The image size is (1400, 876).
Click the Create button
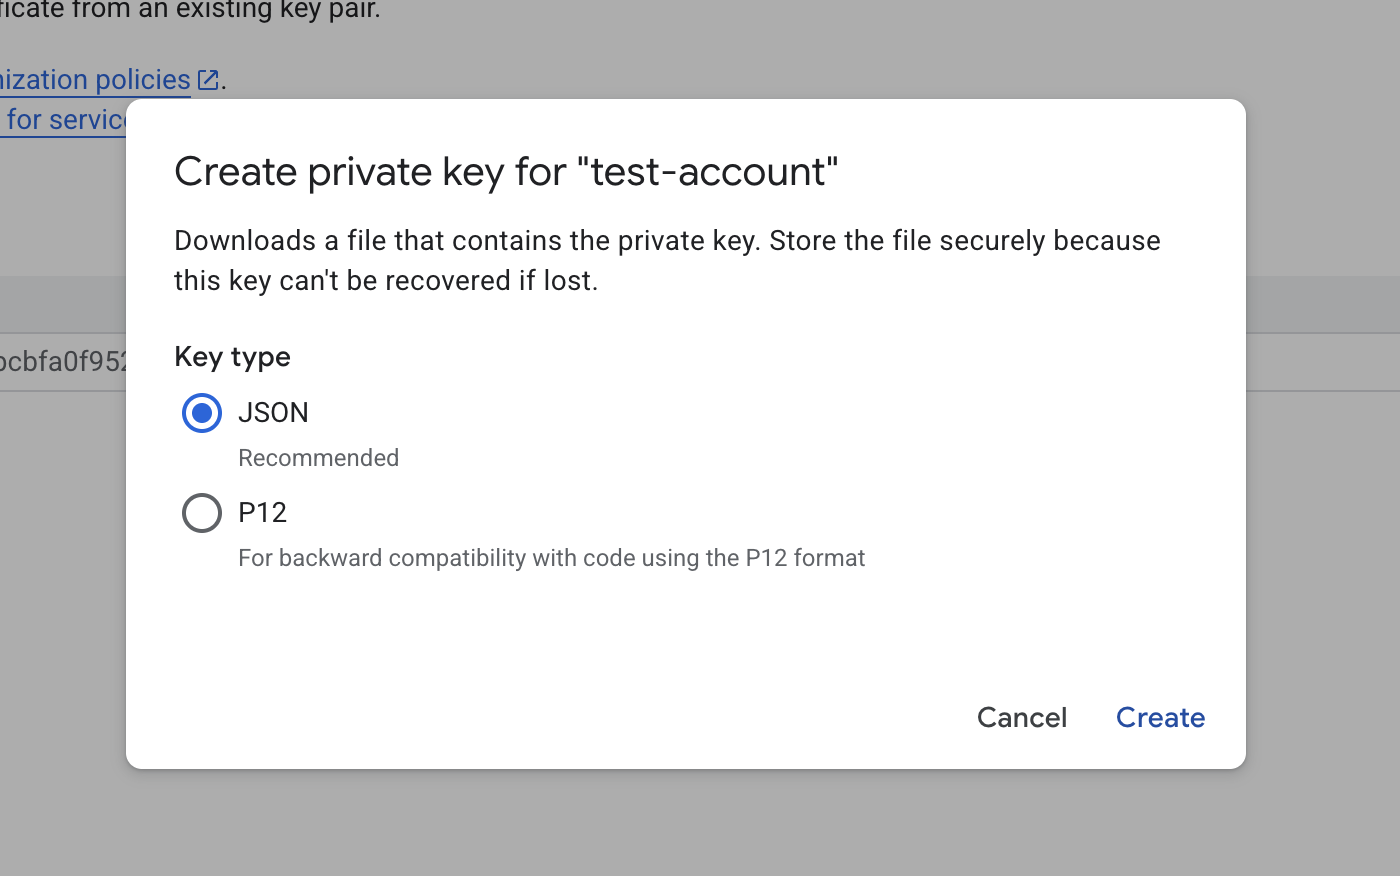point(1160,718)
